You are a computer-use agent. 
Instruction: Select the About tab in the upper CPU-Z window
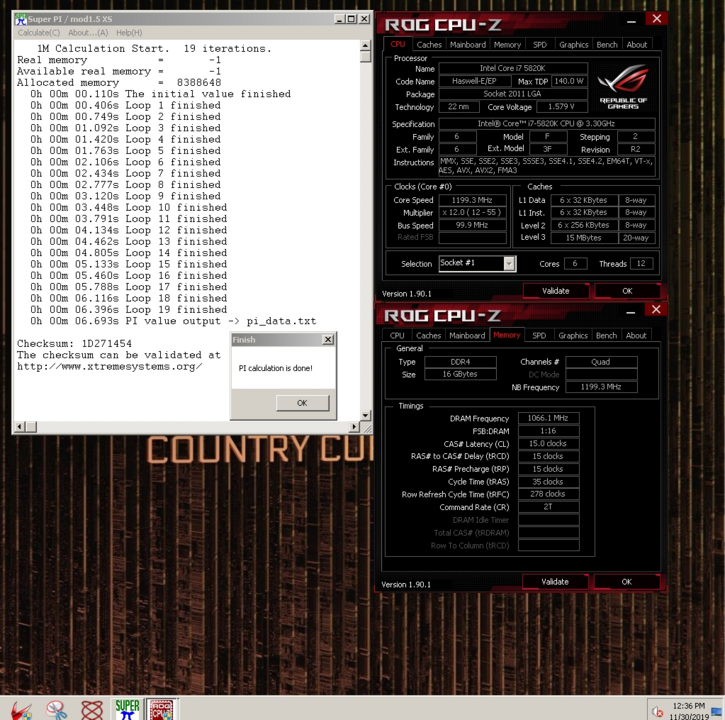click(x=637, y=45)
